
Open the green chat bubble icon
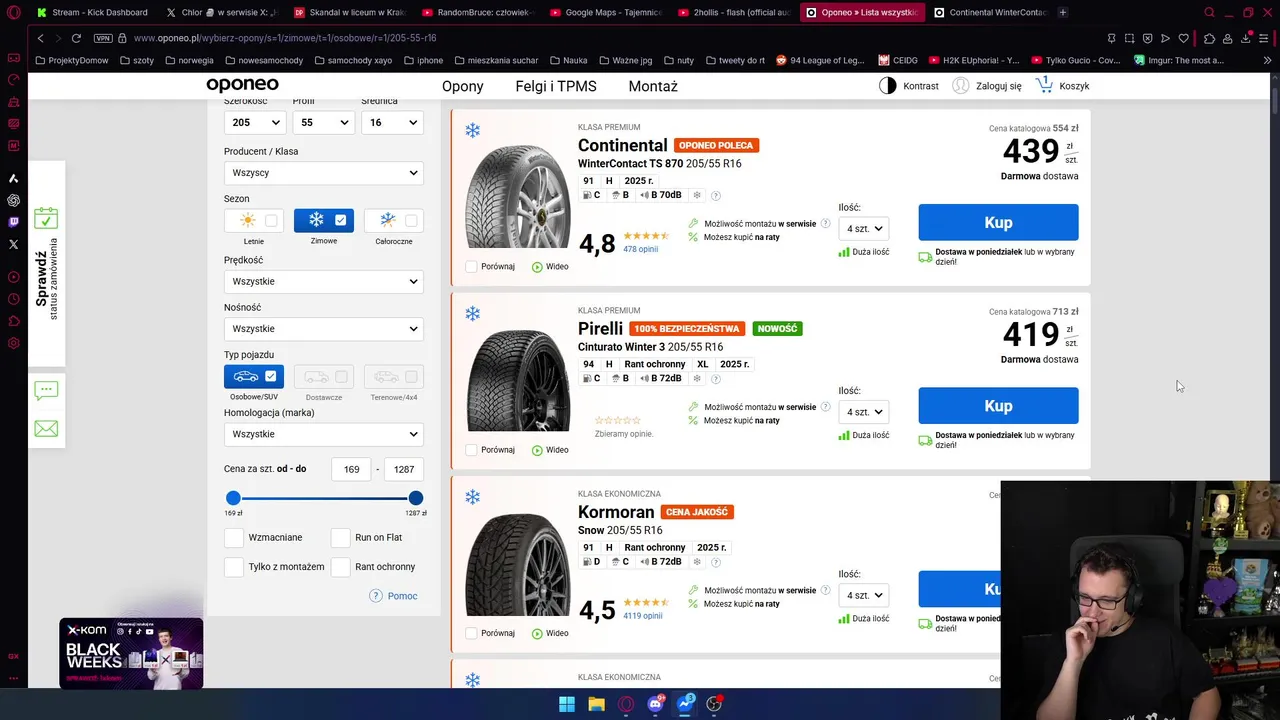tap(46, 390)
